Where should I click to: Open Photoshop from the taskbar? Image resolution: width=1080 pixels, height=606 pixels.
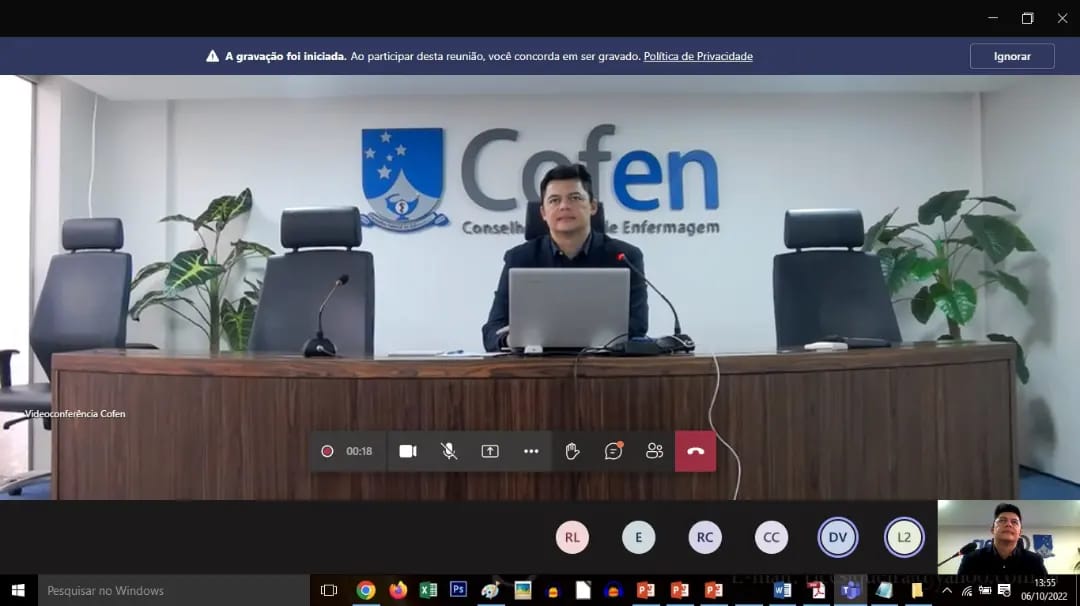point(458,589)
